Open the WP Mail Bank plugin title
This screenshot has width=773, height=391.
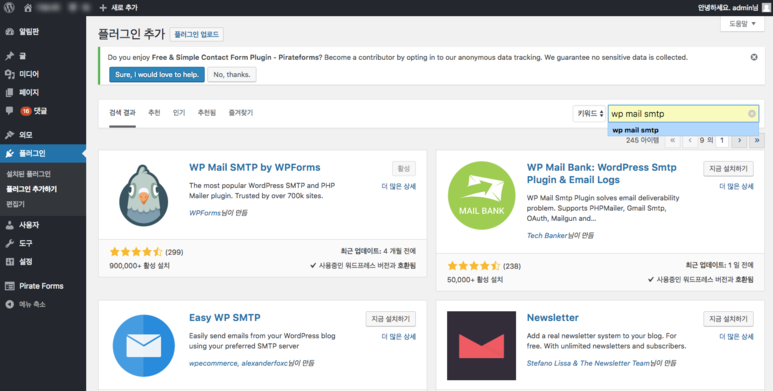tap(601, 174)
